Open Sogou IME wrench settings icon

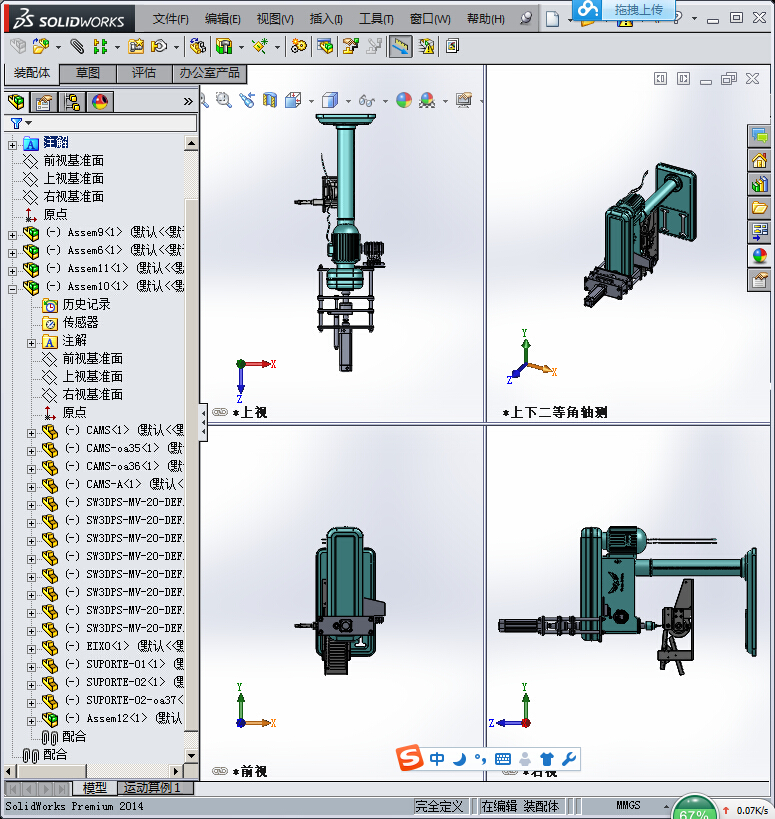569,759
